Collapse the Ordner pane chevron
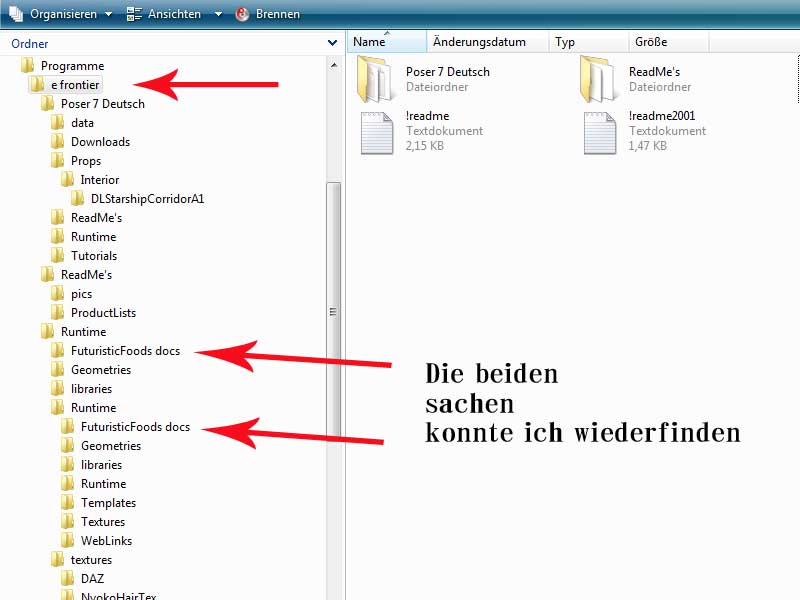800x600 pixels. [332, 43]
